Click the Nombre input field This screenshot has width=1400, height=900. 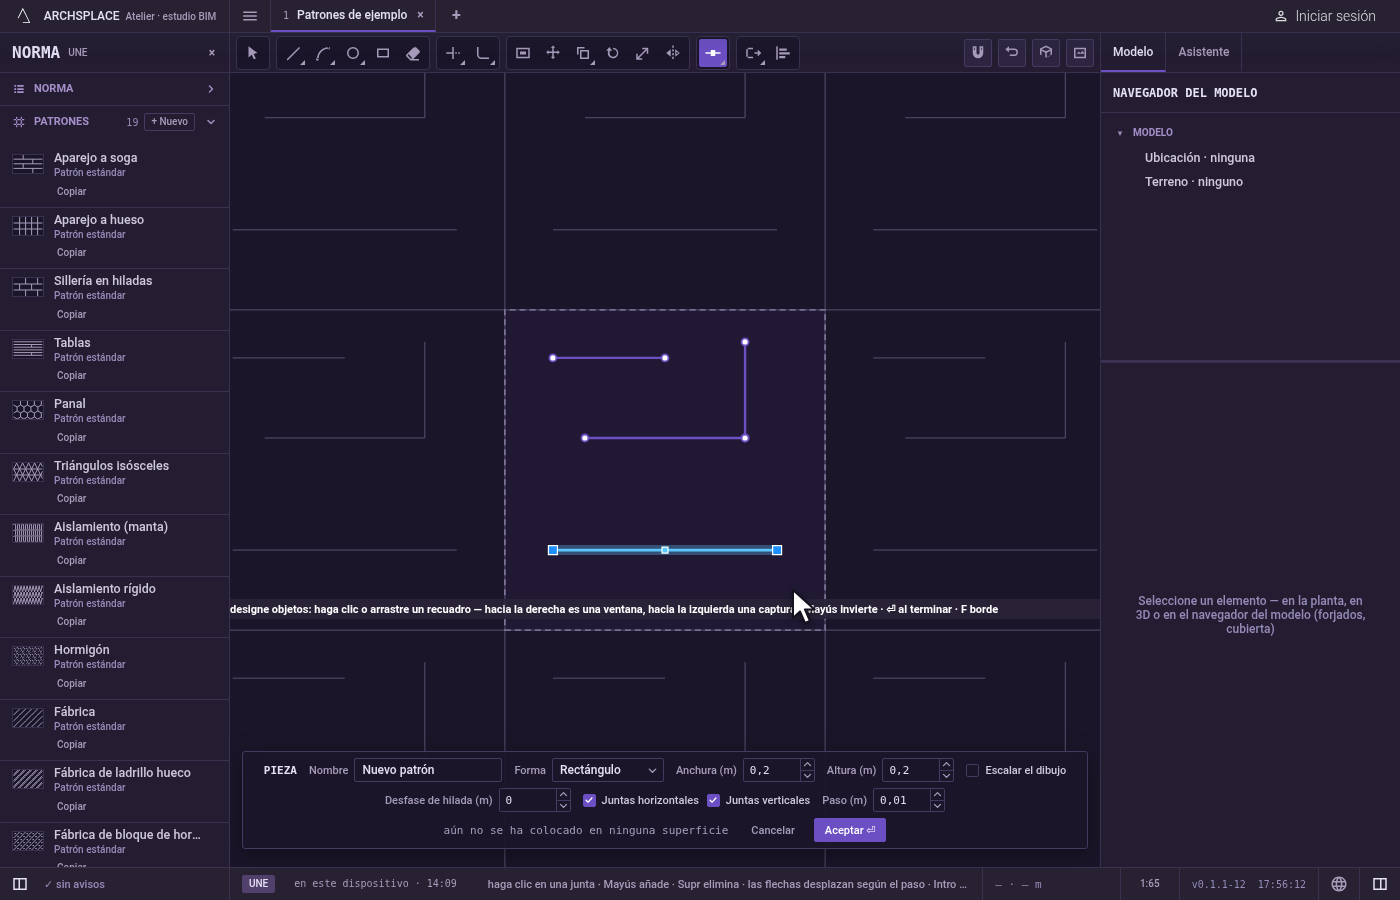tap(428, 770)
